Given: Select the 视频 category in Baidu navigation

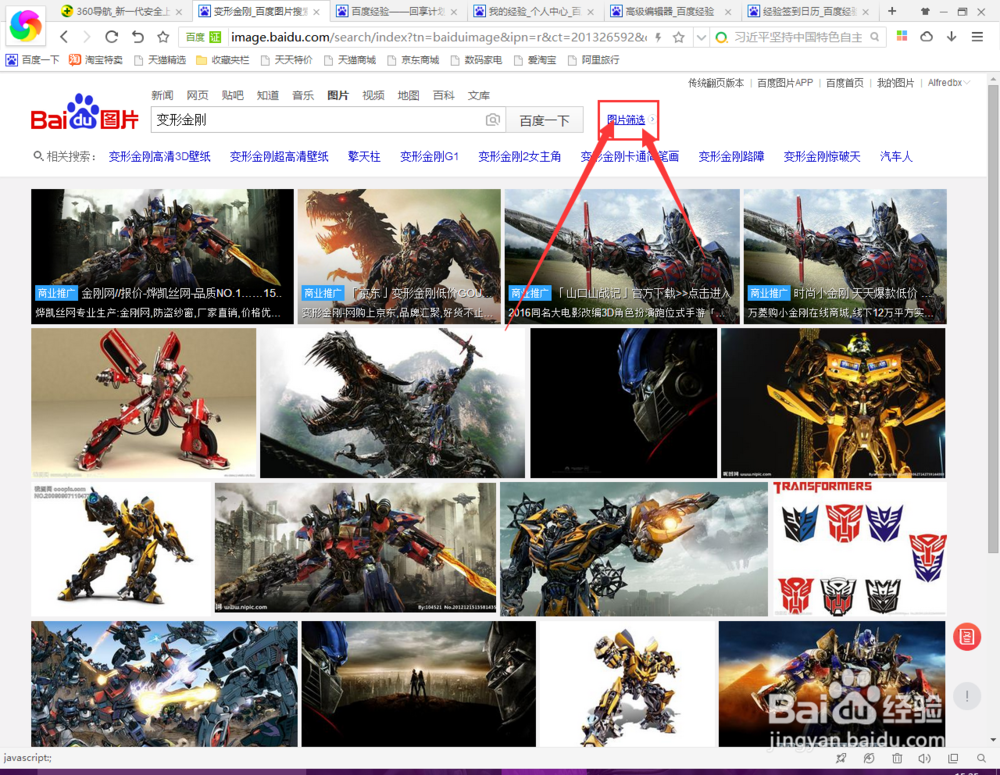Looking at the screenshot, I should 373,96.
